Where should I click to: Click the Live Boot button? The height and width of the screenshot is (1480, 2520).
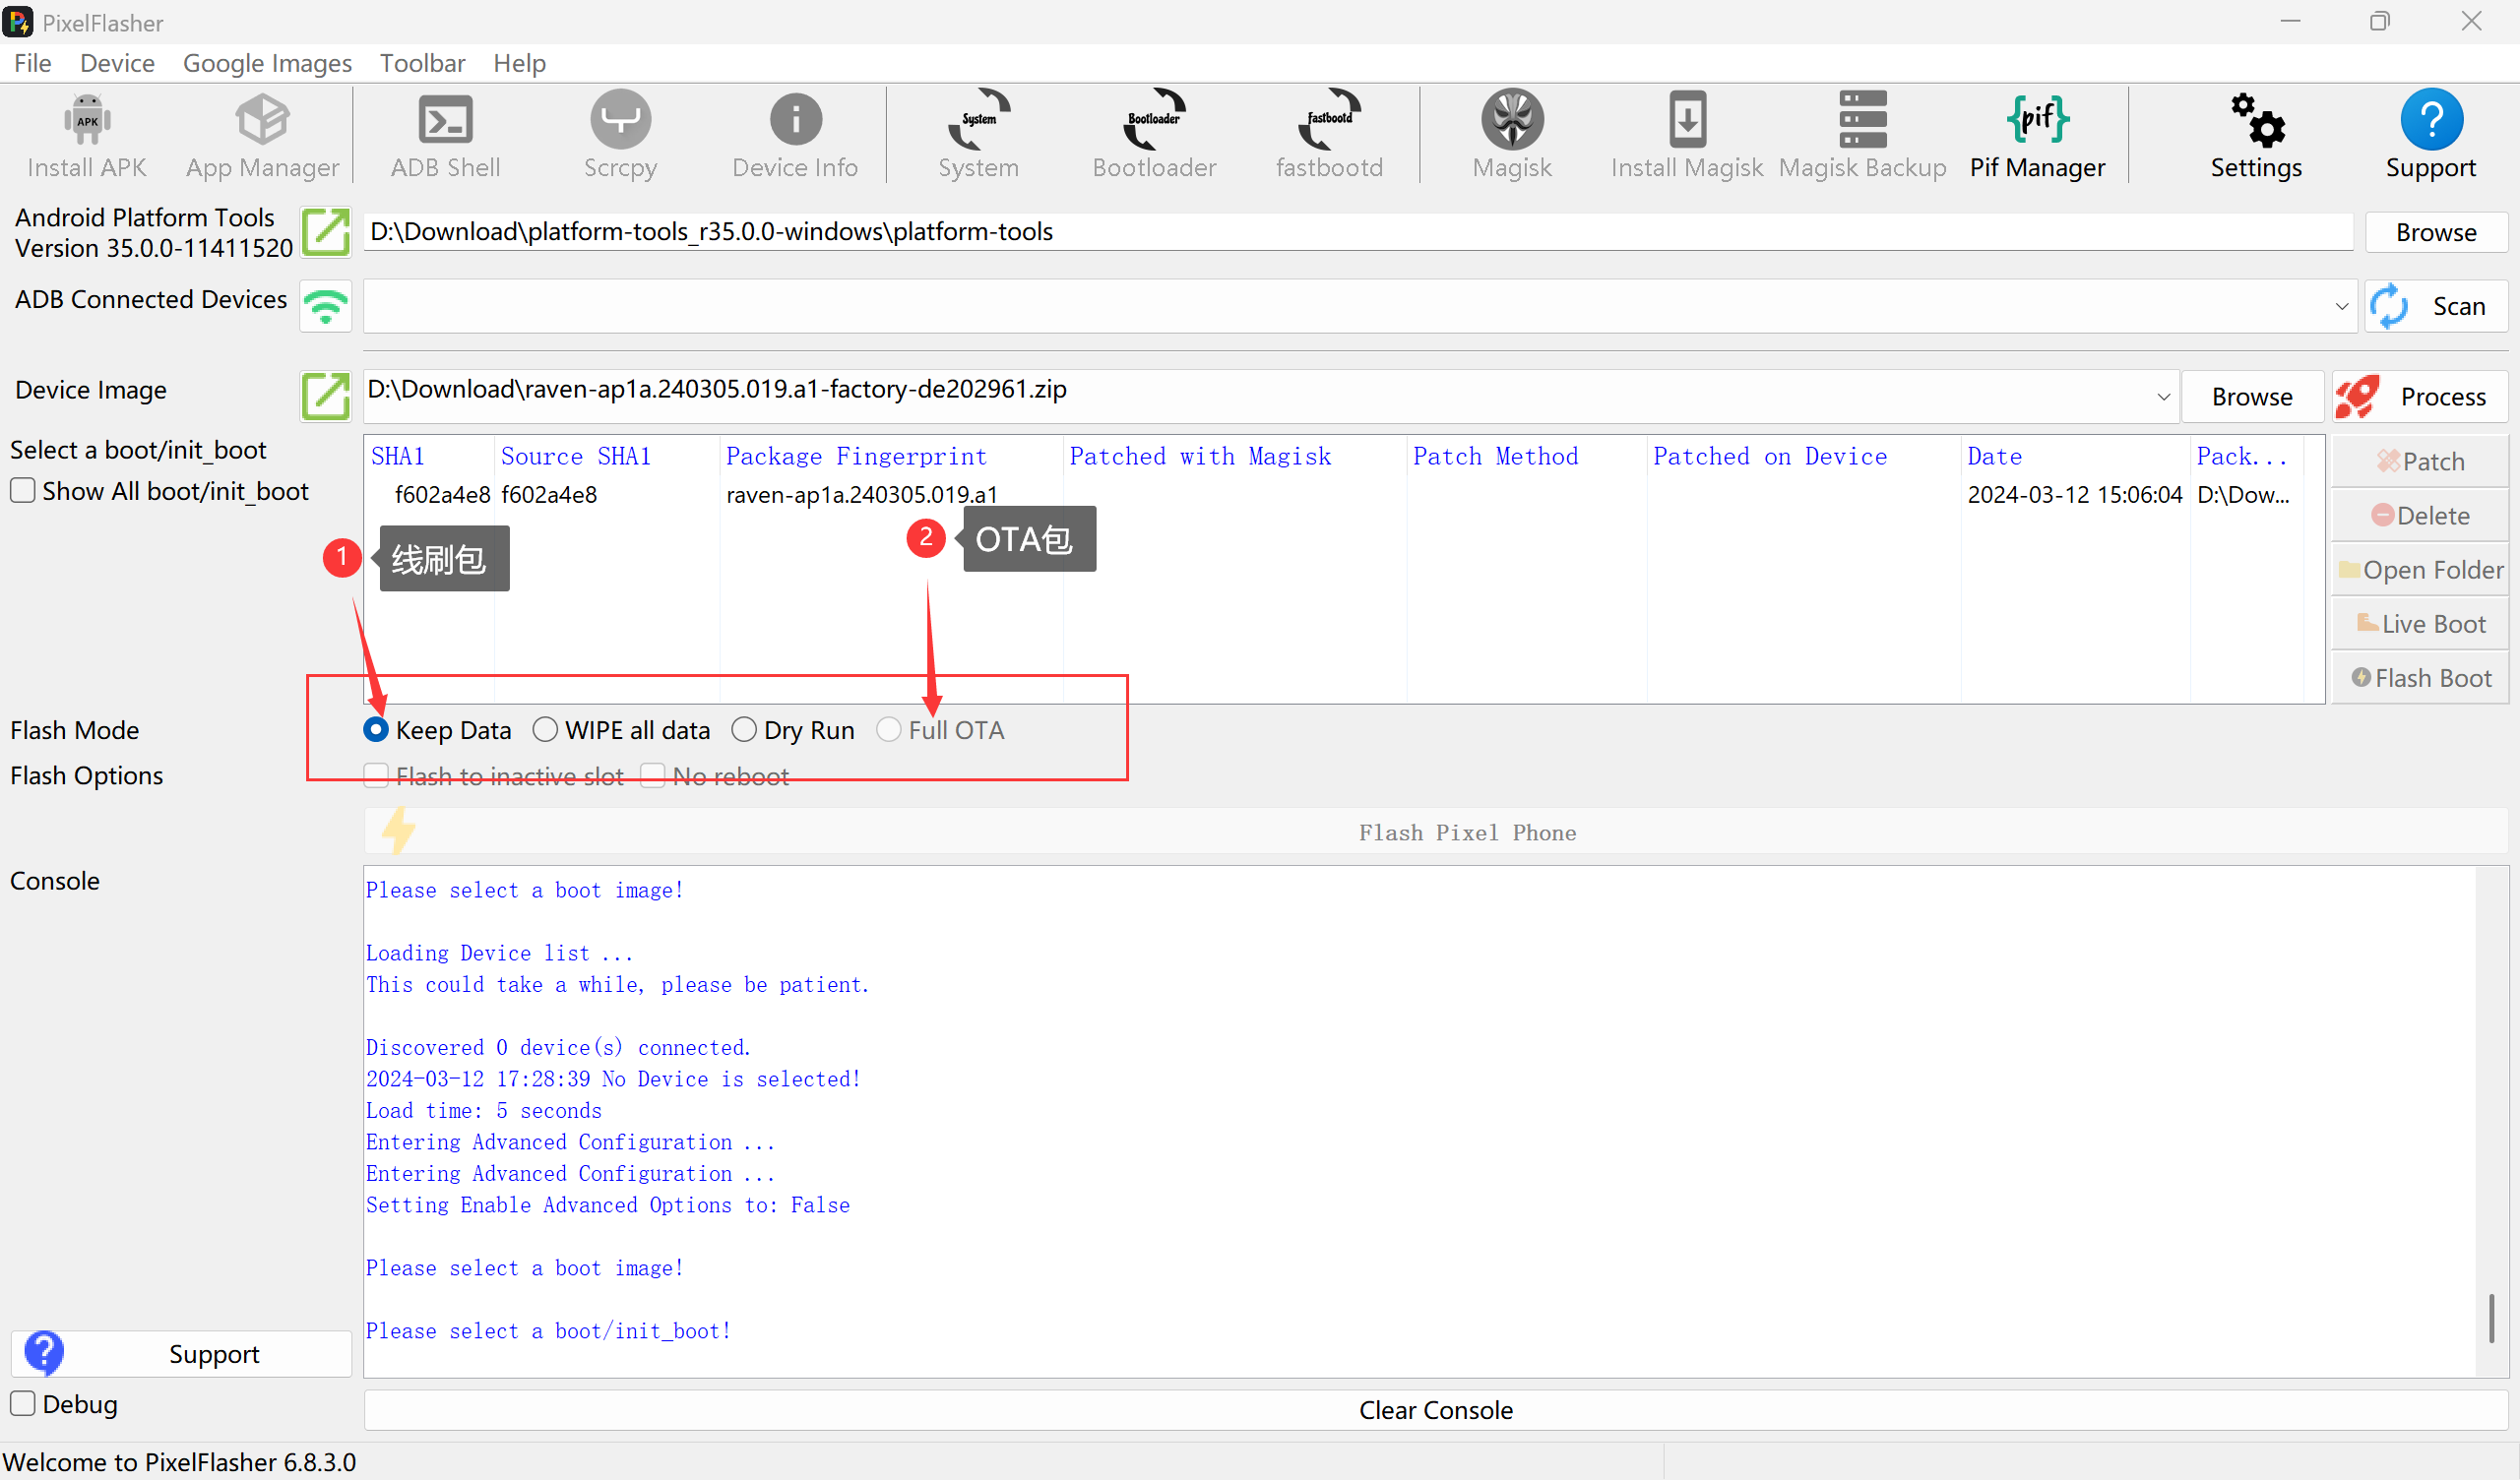2420,623
